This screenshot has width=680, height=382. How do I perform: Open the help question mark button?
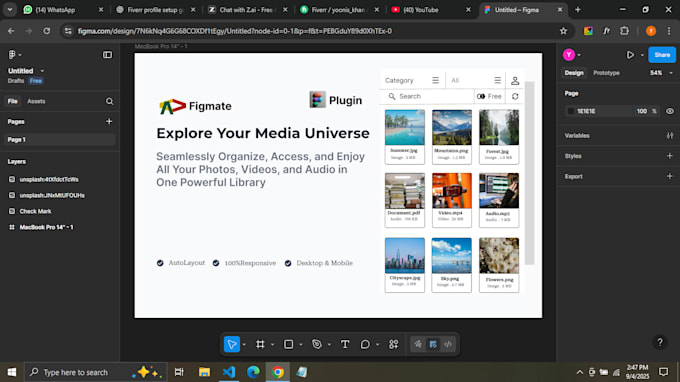point(660,343)
